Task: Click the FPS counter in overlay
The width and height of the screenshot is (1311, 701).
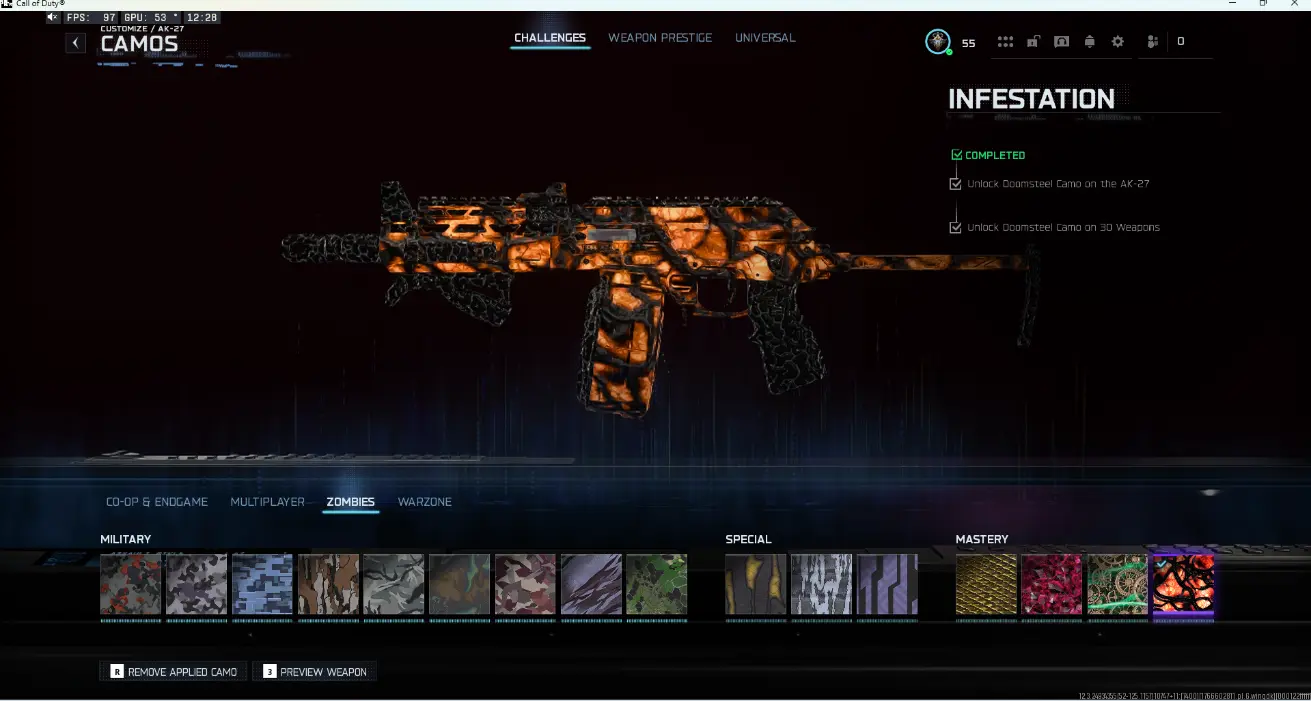Action: coord(92,18)
